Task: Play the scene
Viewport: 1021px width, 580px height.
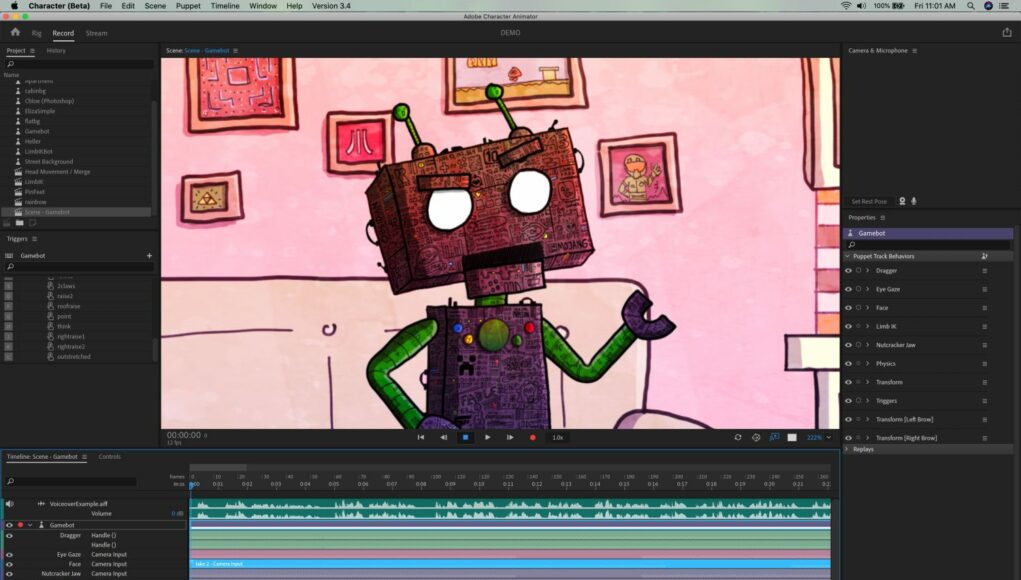Action: click(x=487, y=437)
